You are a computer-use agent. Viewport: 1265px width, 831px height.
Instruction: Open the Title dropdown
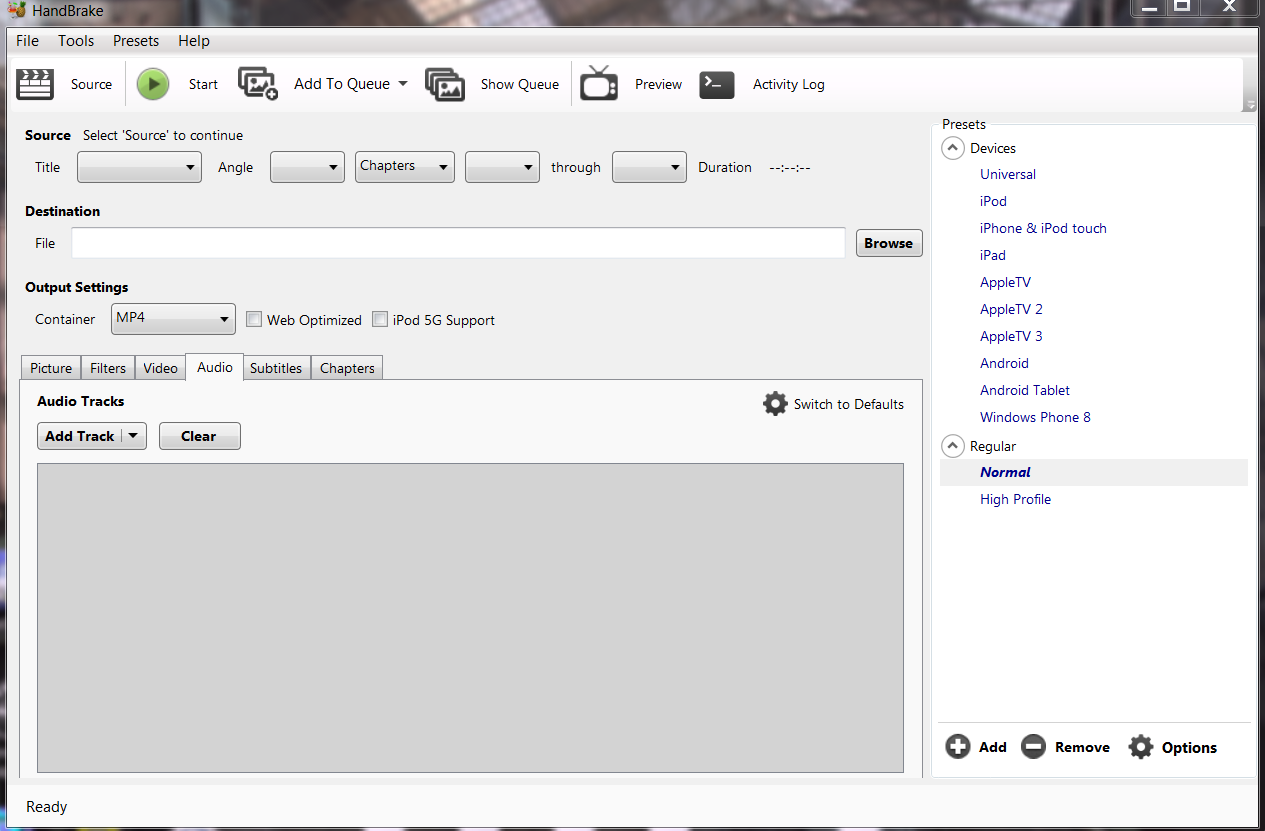139,167
